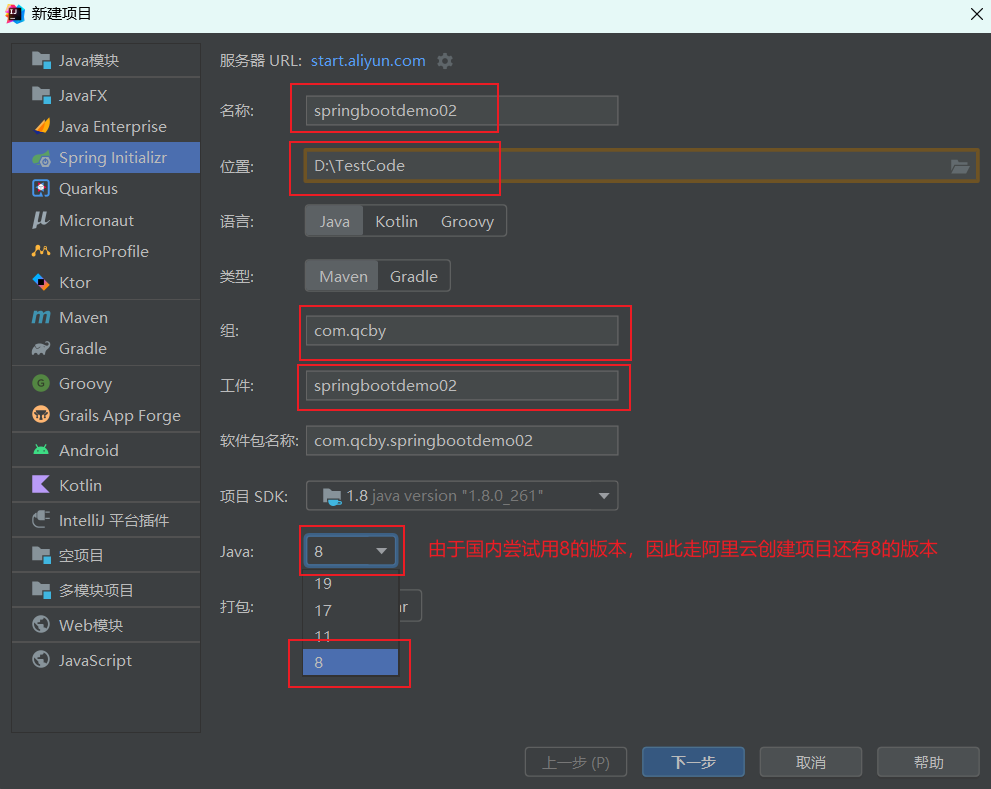991x789 pixels.
Task: Pick Java version 19 from list
Action: 351,584
